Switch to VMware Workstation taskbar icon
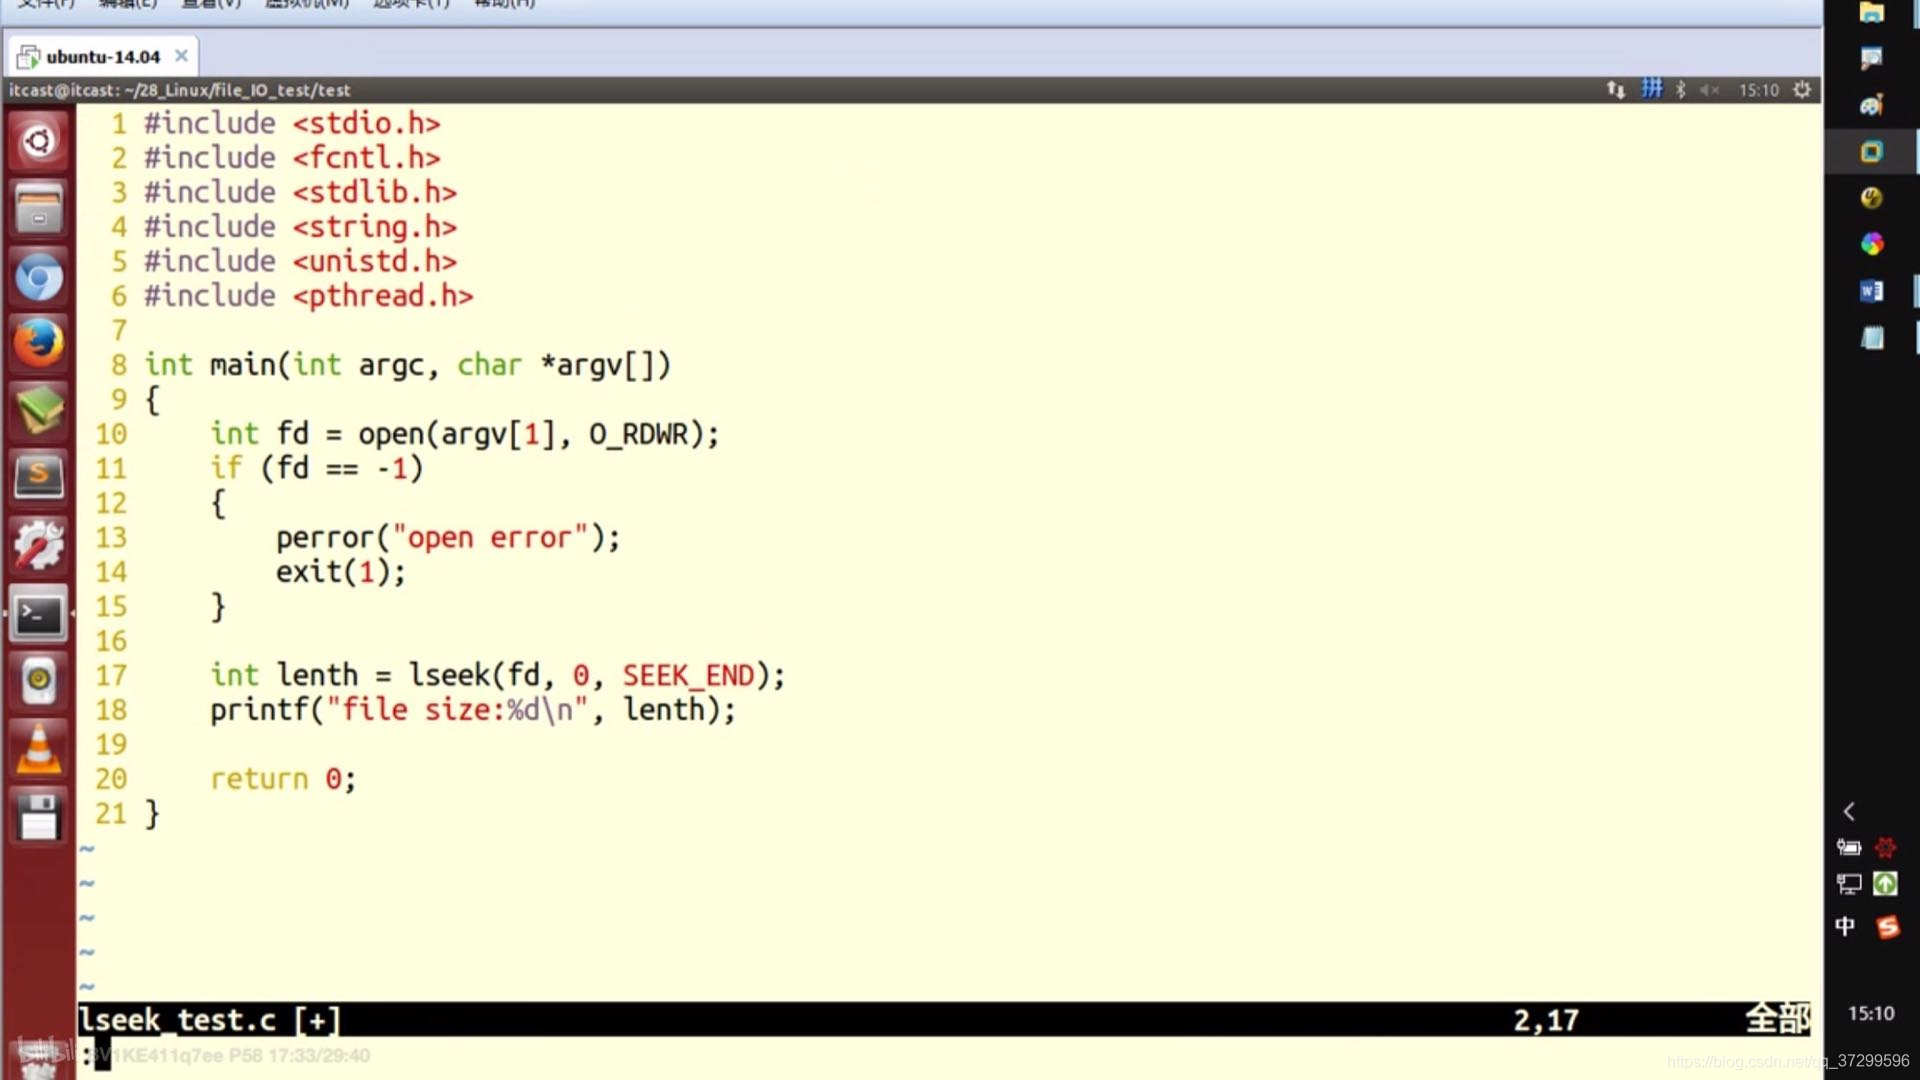Viewport: 1920px width, 1080px height. (1871, 152)
